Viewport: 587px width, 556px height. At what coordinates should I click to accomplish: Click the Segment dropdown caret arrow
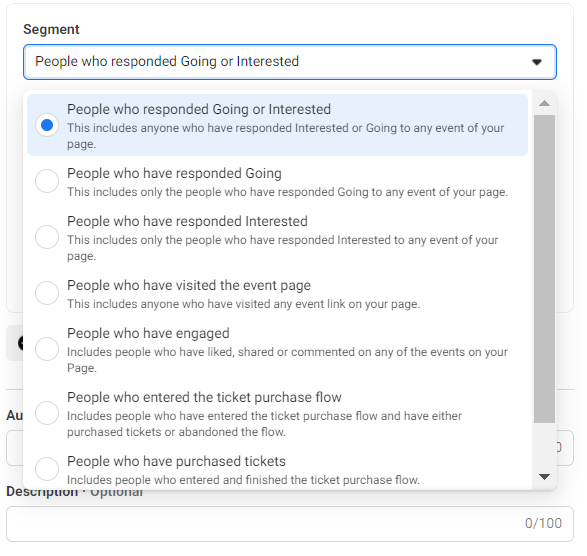coord(537,62)
